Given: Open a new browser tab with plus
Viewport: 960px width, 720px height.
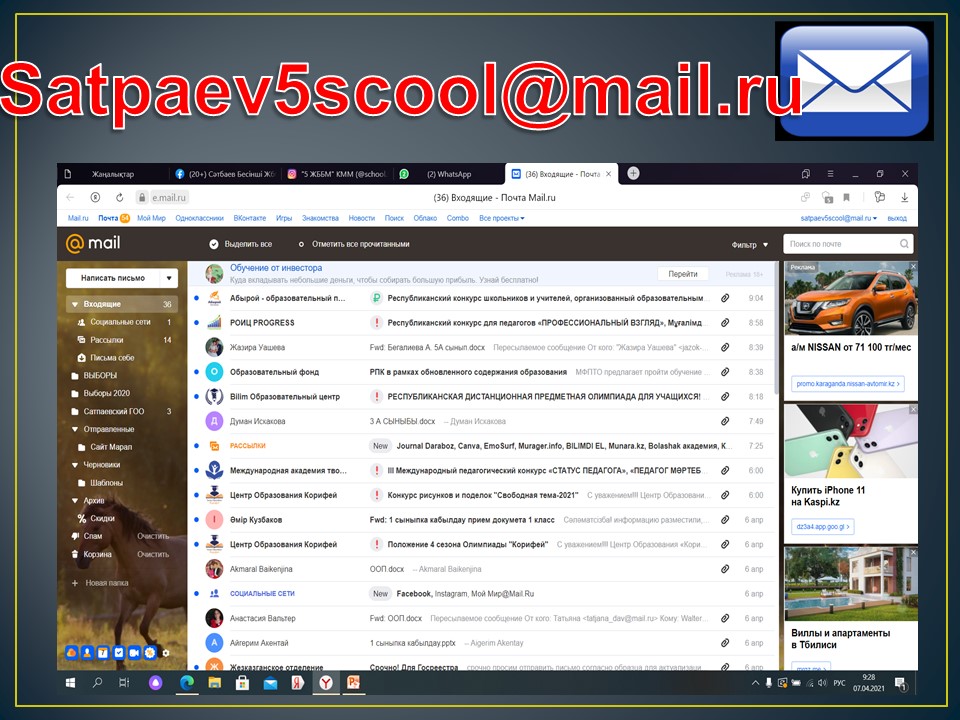Looking at the screenshot, I should (x=634, y=173).
